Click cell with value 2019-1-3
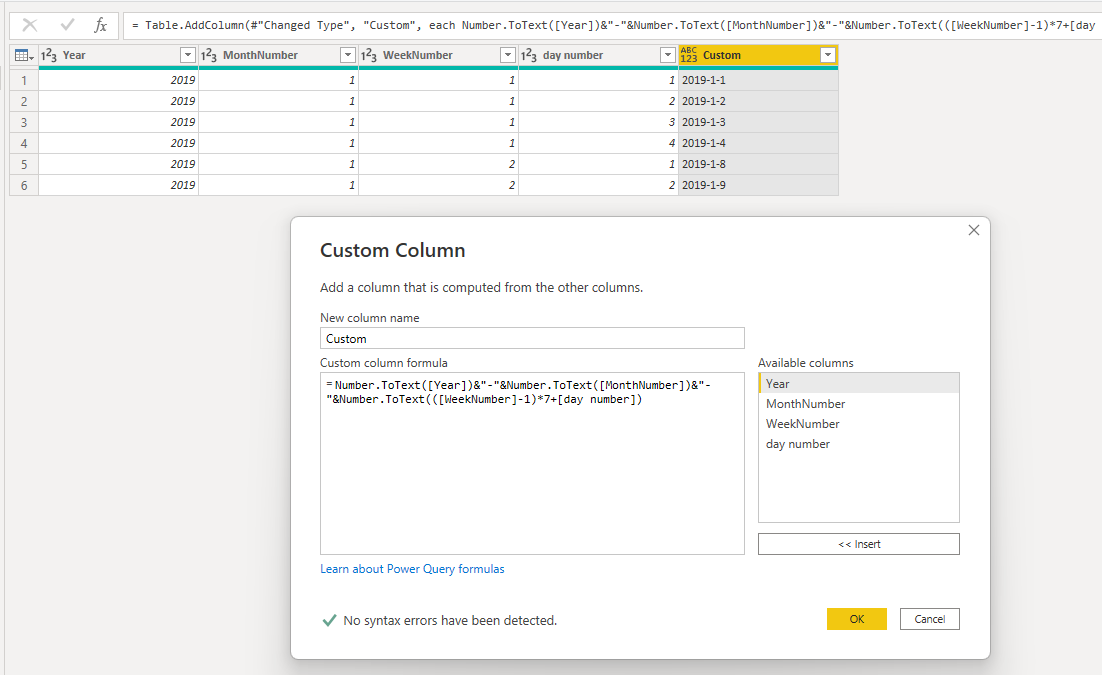The height and width of the screenshot is (675, 1102). pyautogui.click(x=758, y=122)
